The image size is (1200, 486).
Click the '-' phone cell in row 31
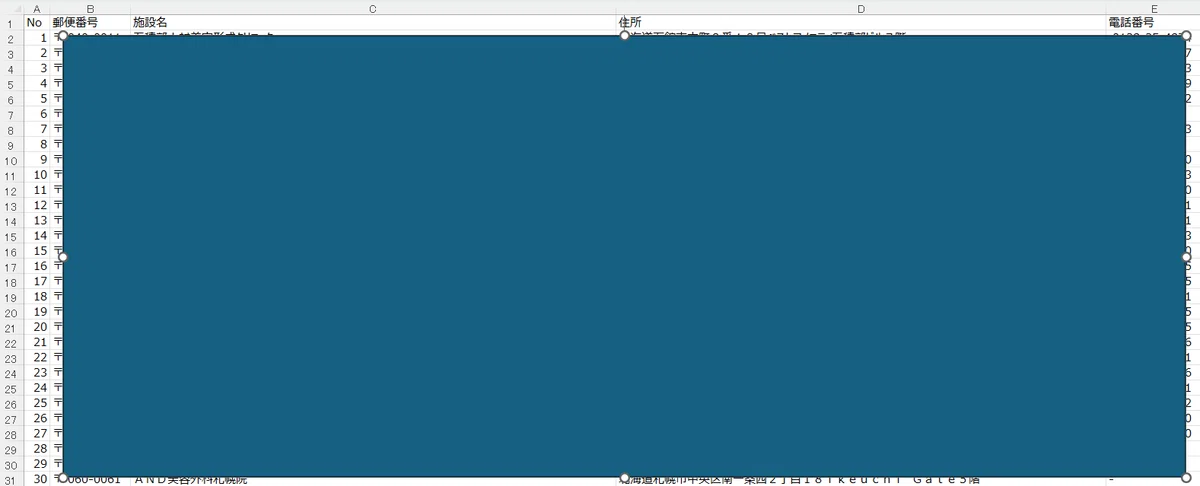[1153, 480]
